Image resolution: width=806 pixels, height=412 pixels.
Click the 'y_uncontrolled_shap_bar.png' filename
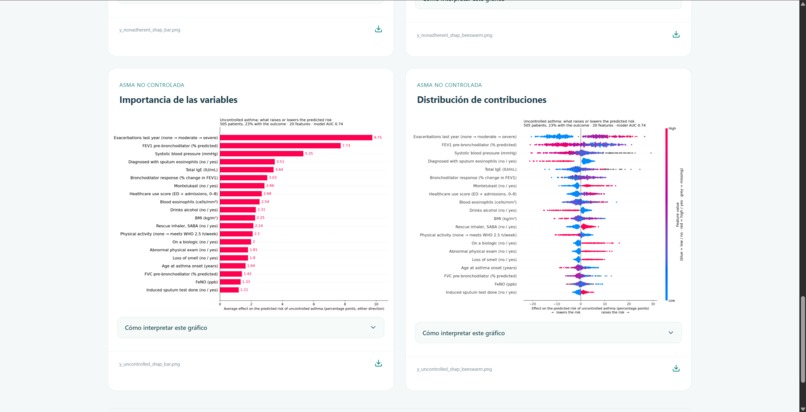click(150, 364)
